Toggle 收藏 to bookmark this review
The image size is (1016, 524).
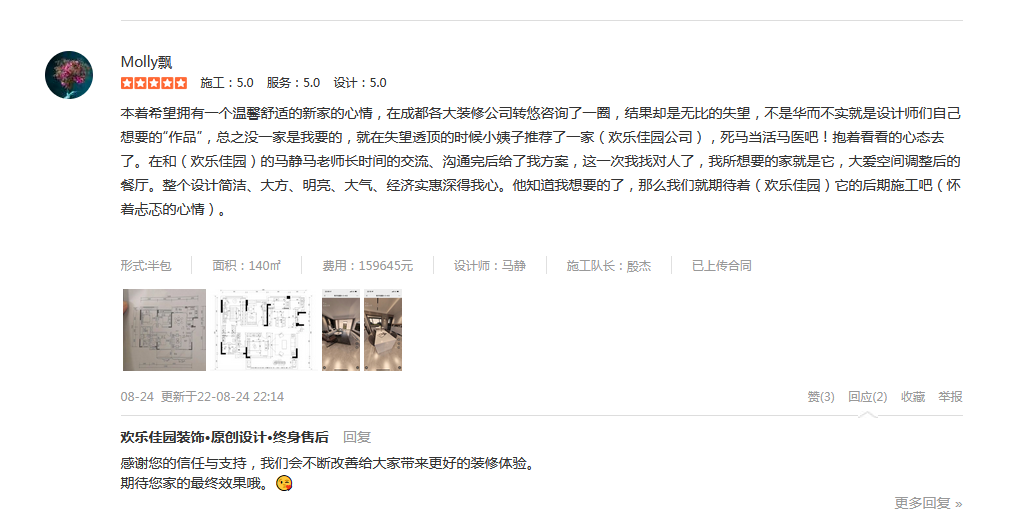[x=913, y=396]
